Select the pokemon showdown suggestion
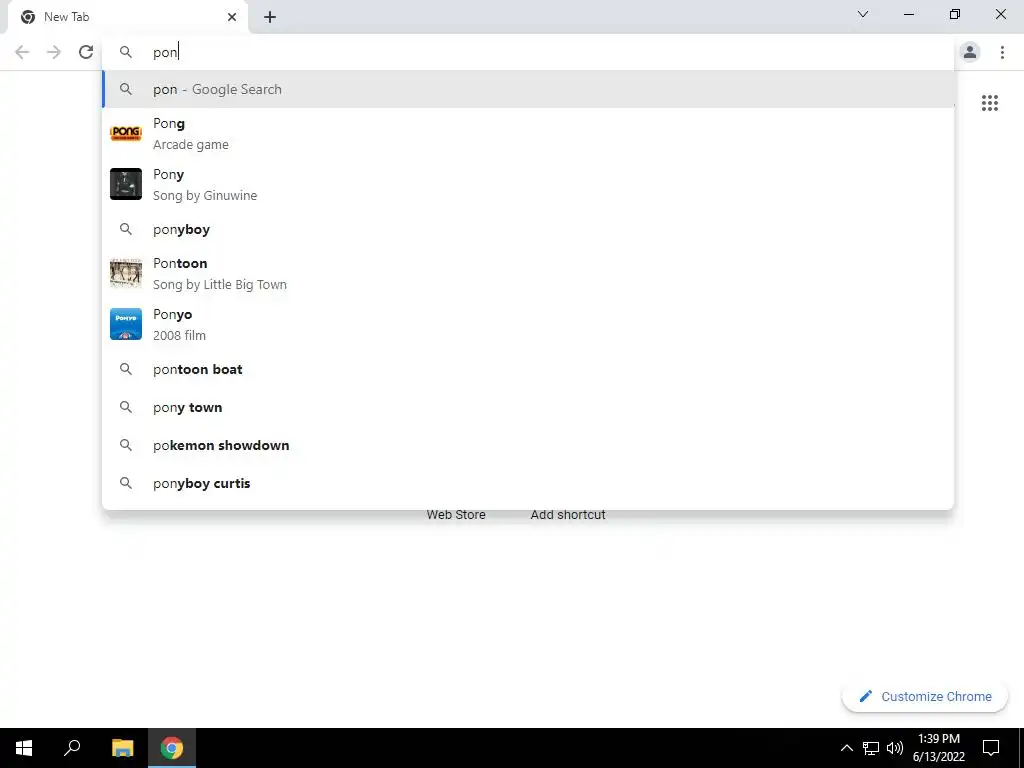 528,445
